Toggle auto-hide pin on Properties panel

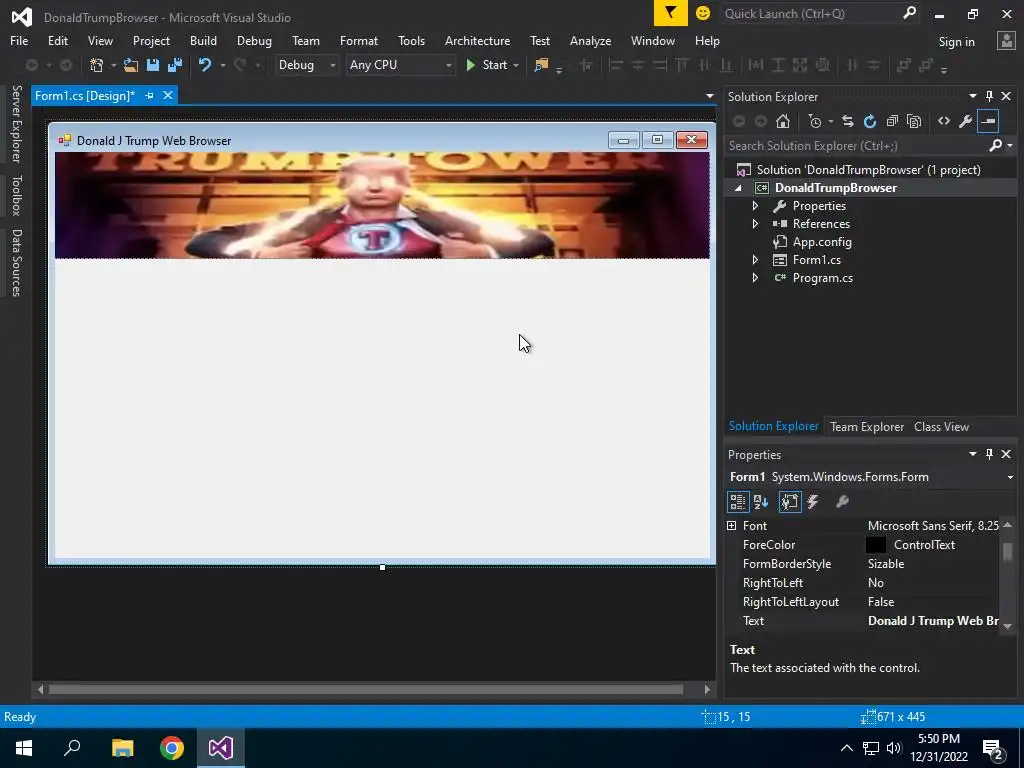(x=989, y=454)
